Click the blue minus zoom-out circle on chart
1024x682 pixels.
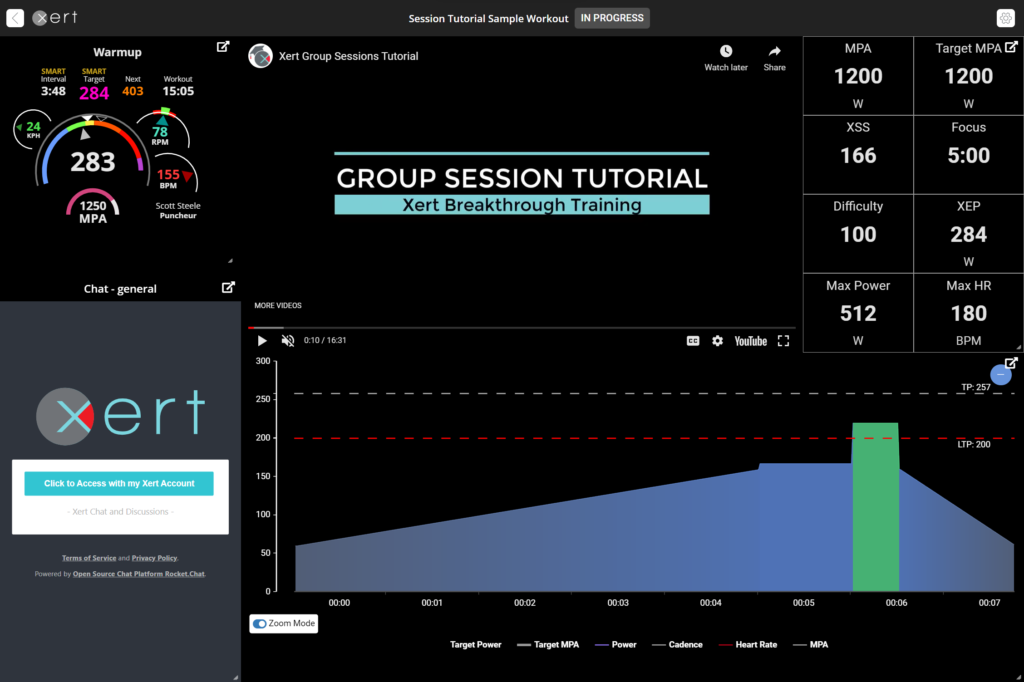[x=1000, y=375]
